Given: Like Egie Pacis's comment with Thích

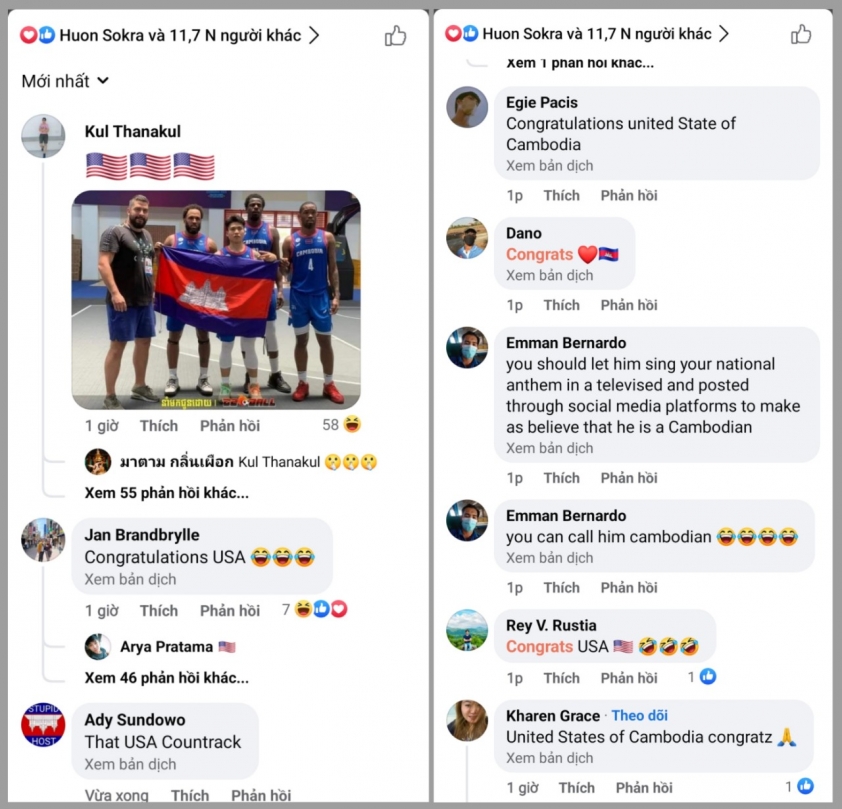Looking at the screenshot, I should pyautogui.click(x=561, y=195).
